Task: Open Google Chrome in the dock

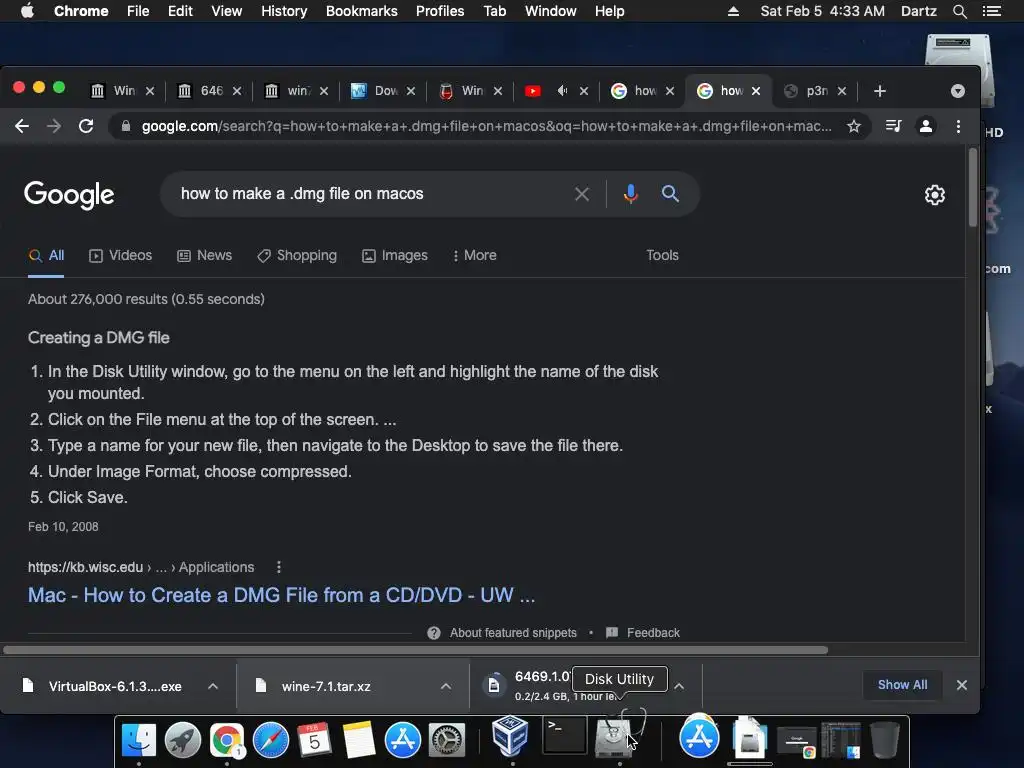Action: (227, 739)
